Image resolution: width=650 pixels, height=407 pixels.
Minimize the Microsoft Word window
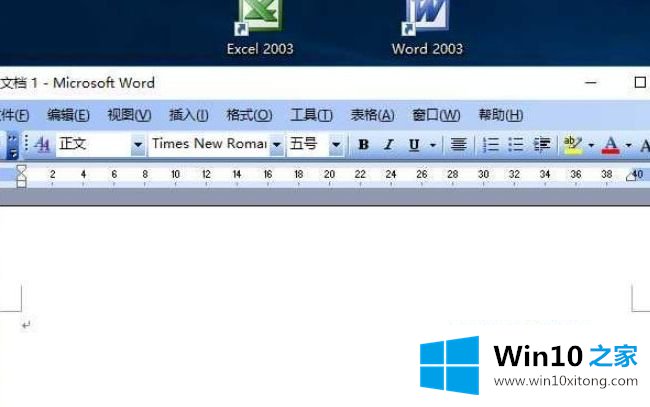(x=591, y=83)
